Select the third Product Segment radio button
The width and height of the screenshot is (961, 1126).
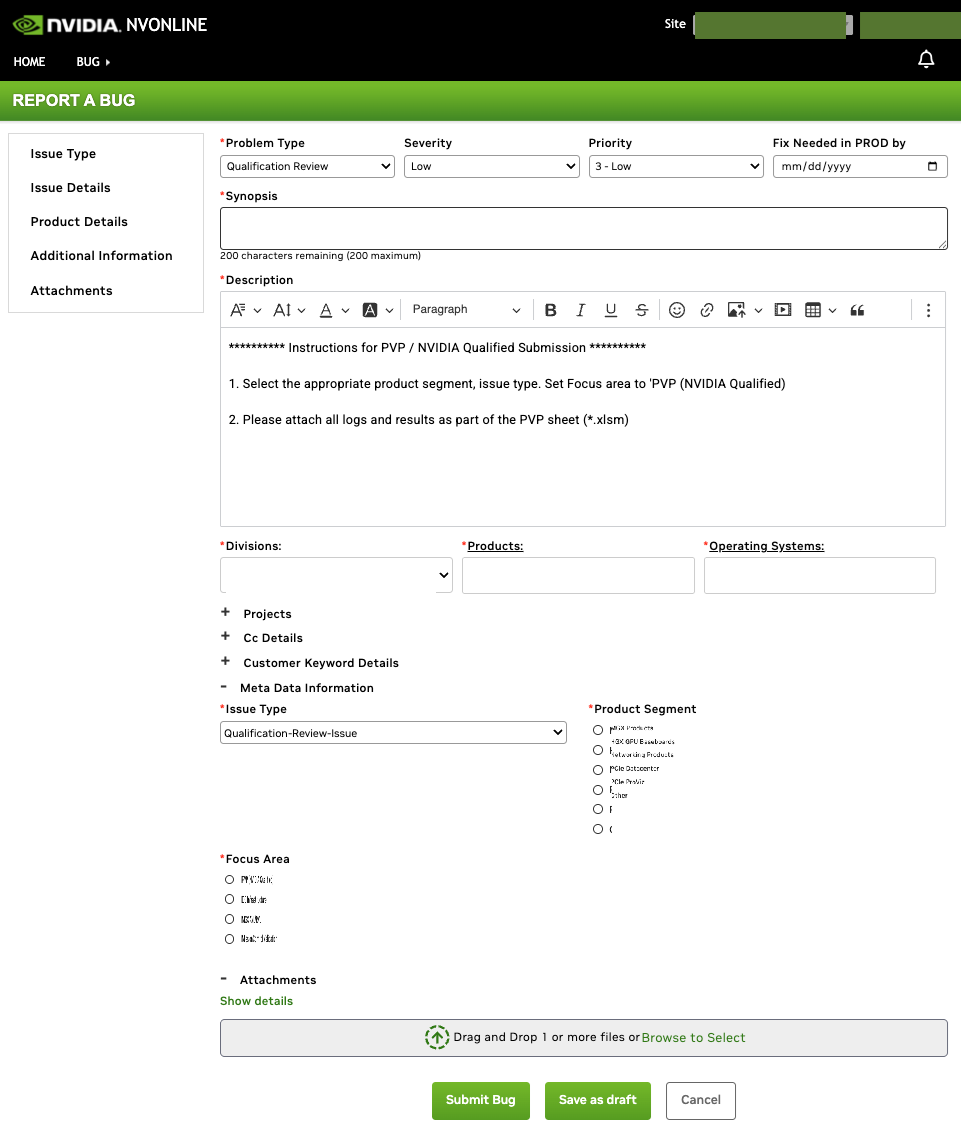[x=598, y=770]
